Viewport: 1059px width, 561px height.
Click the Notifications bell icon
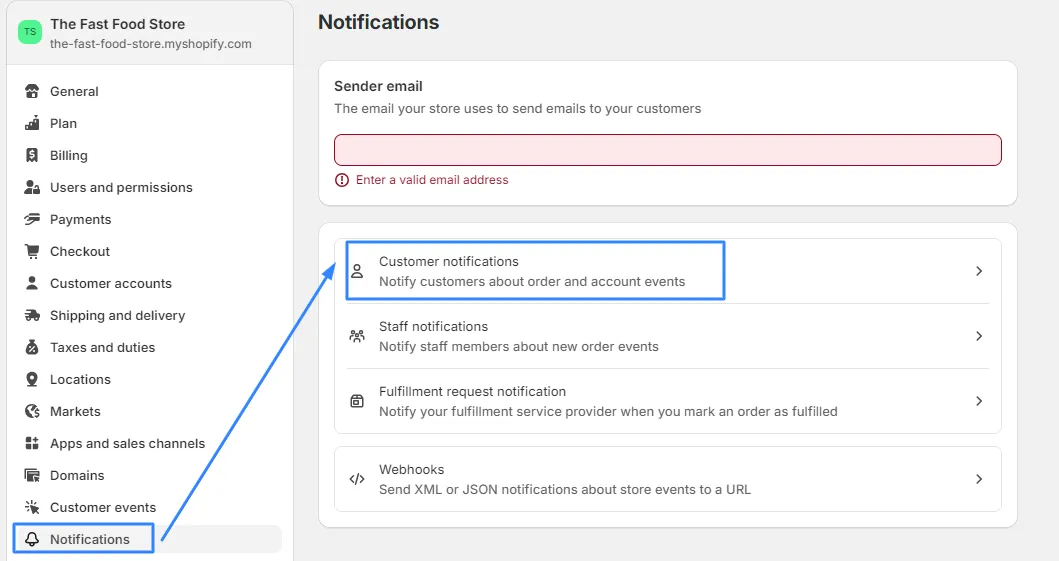[32, 539]
